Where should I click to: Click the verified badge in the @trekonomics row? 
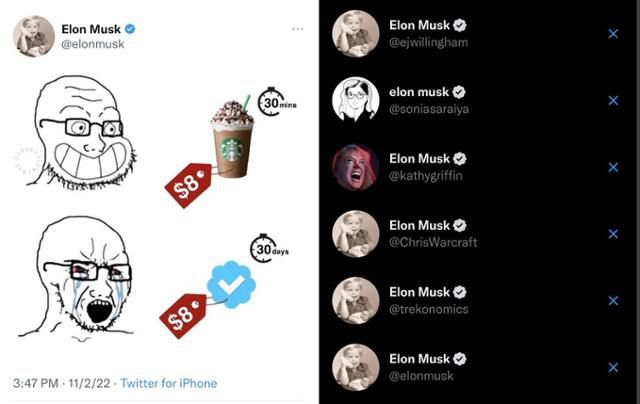pyautogui.click(x=460, y=292)
